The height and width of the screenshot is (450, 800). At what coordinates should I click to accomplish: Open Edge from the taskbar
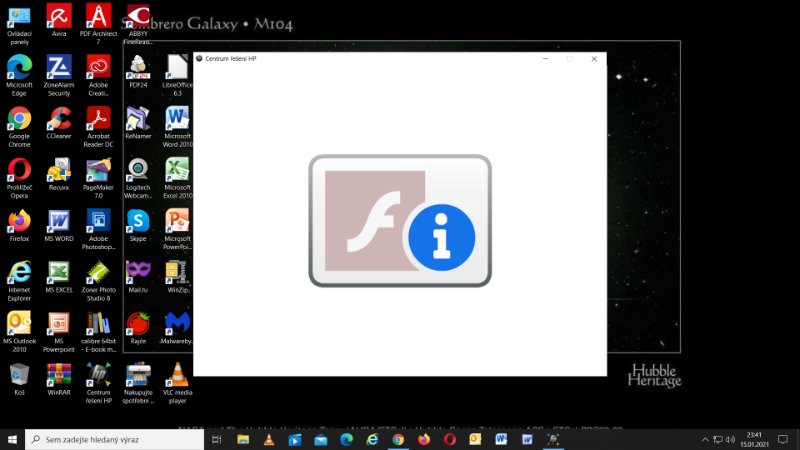click(346, 439)
